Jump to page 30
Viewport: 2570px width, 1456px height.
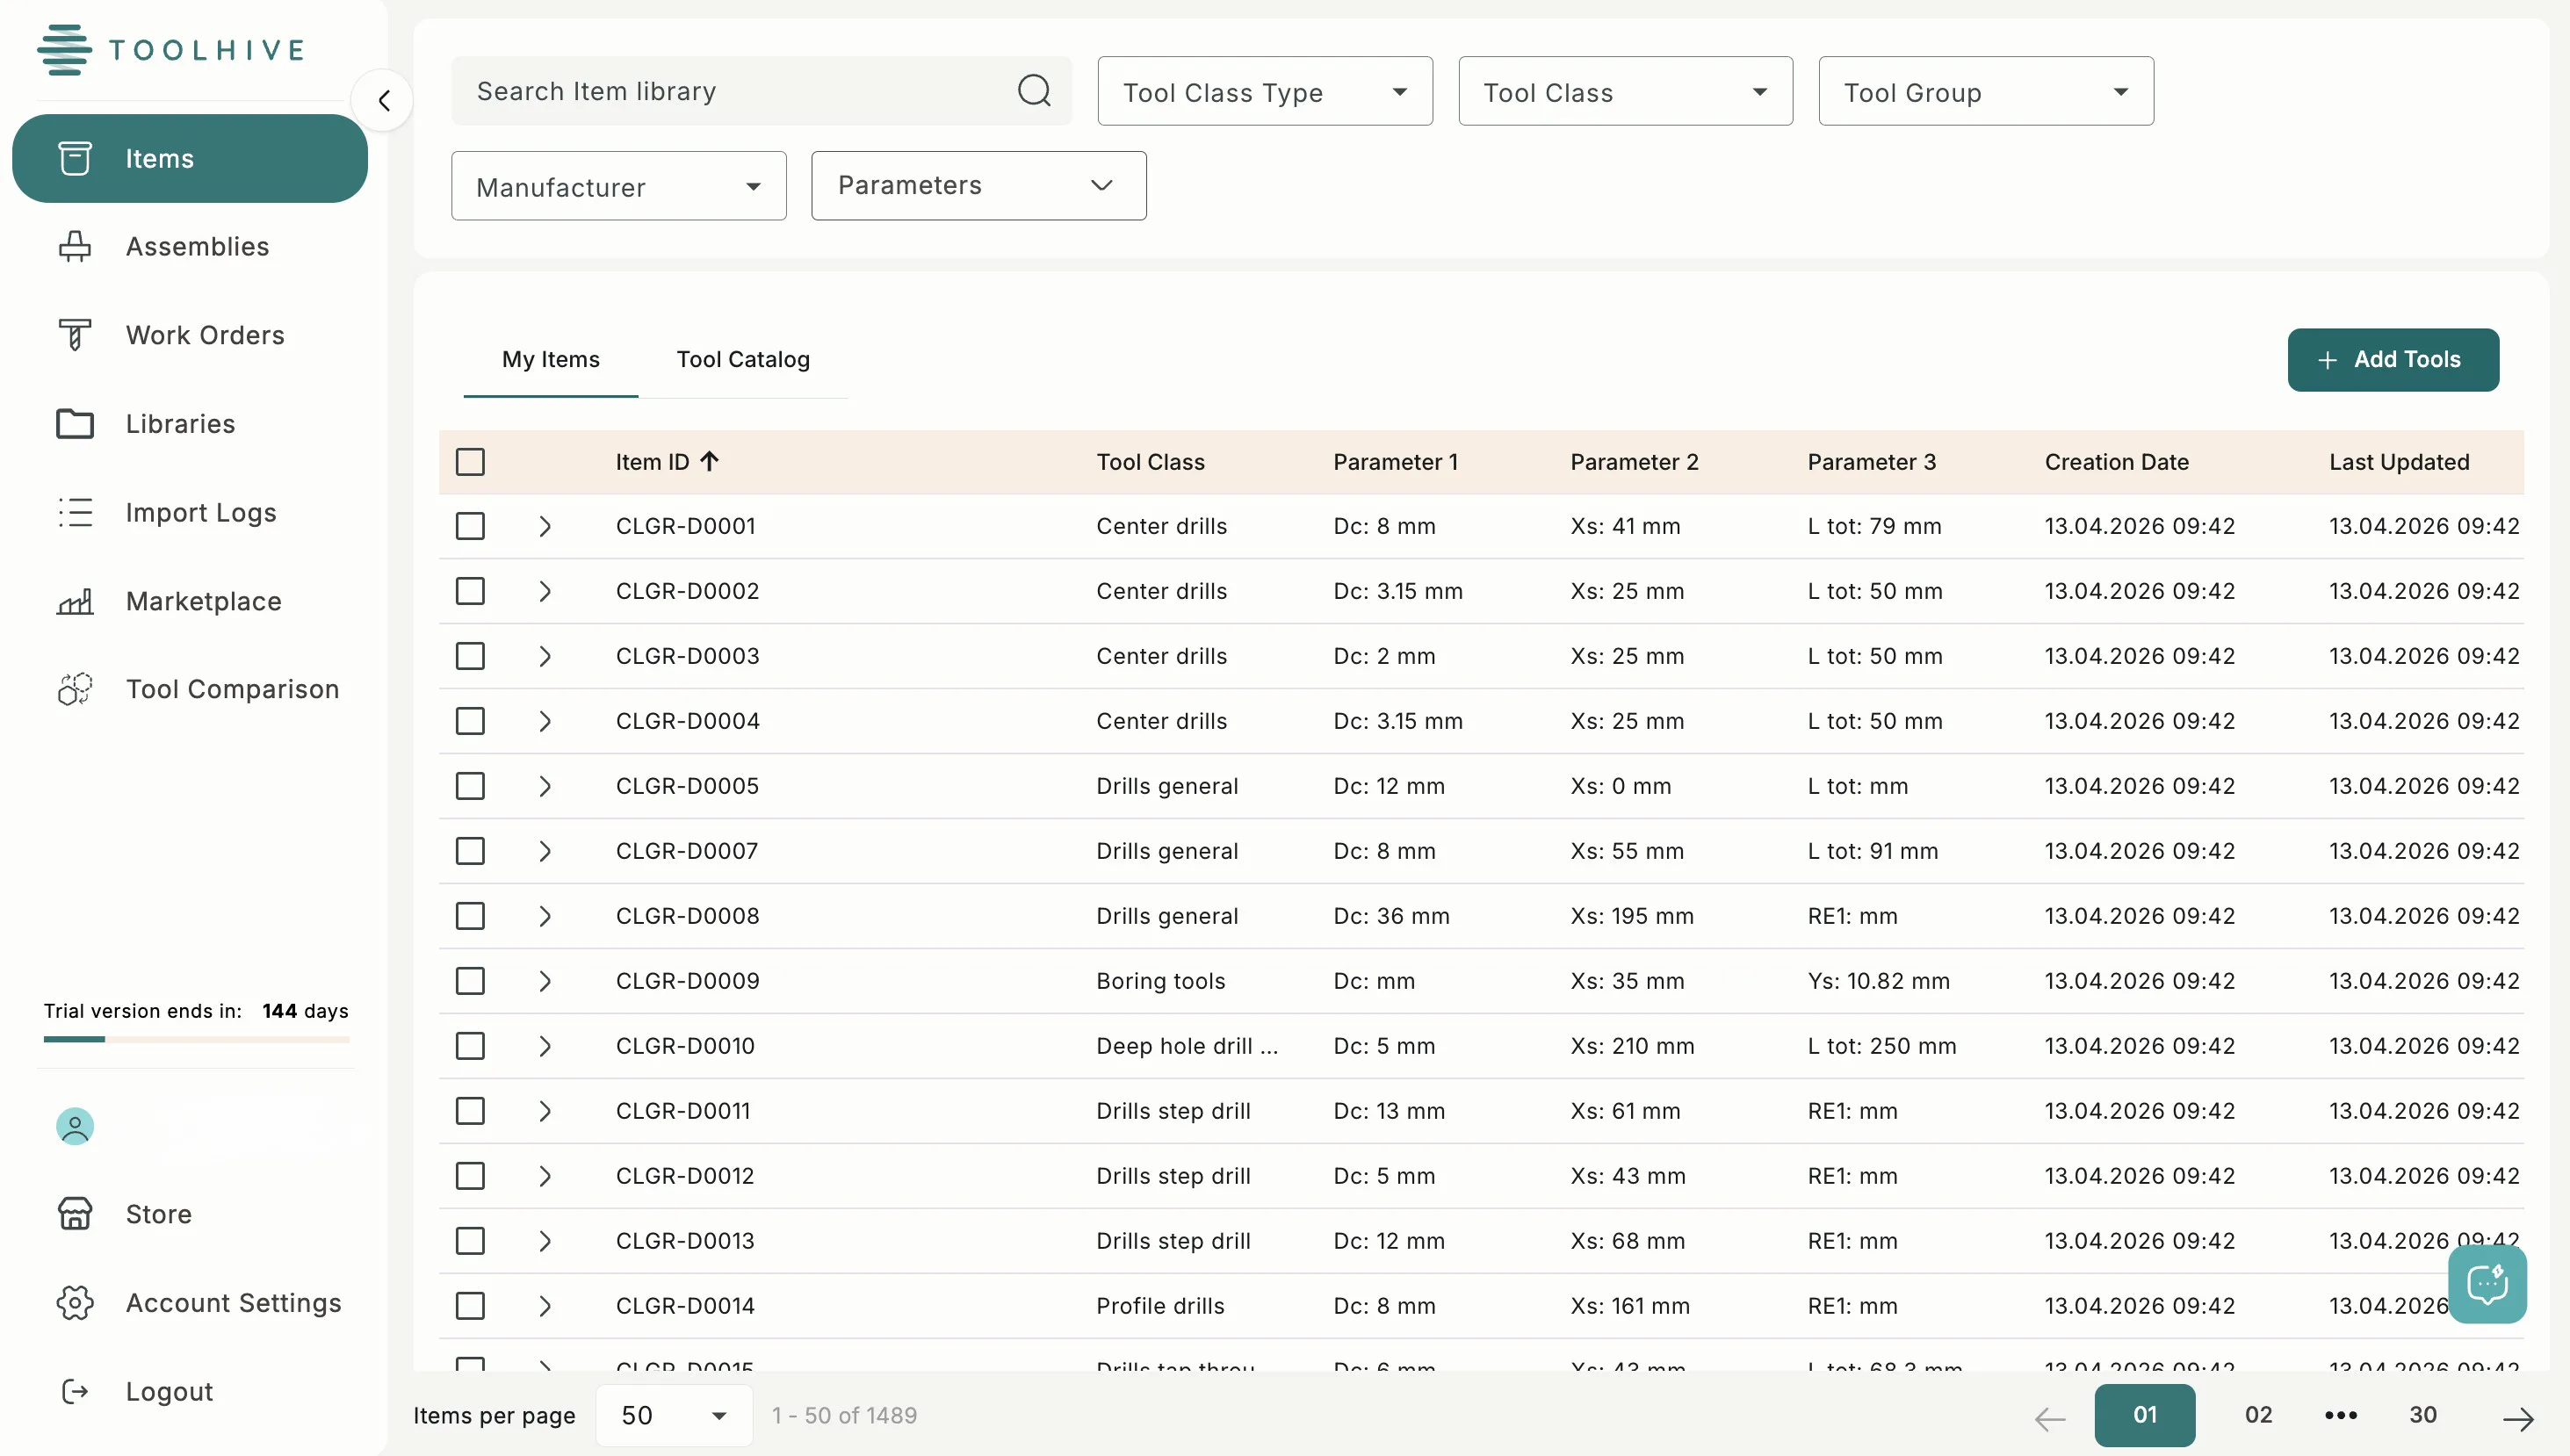click(x=2423, y=1415)
